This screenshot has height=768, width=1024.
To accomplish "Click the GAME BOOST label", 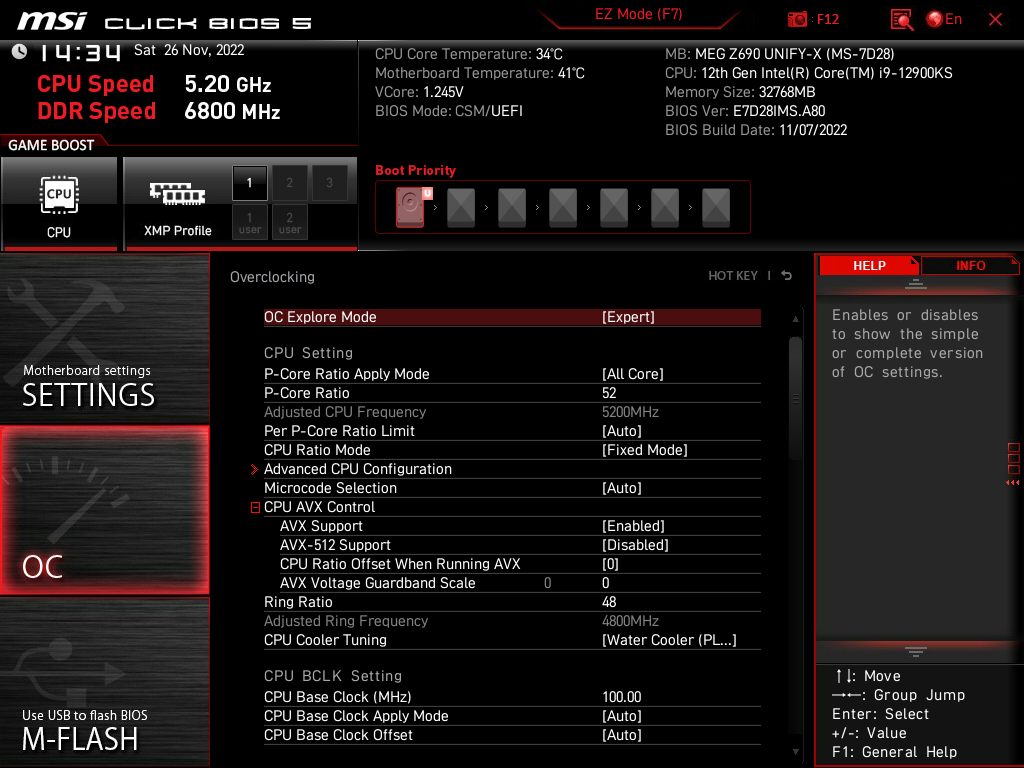I will pyautogui.click(x=51, y=145).
